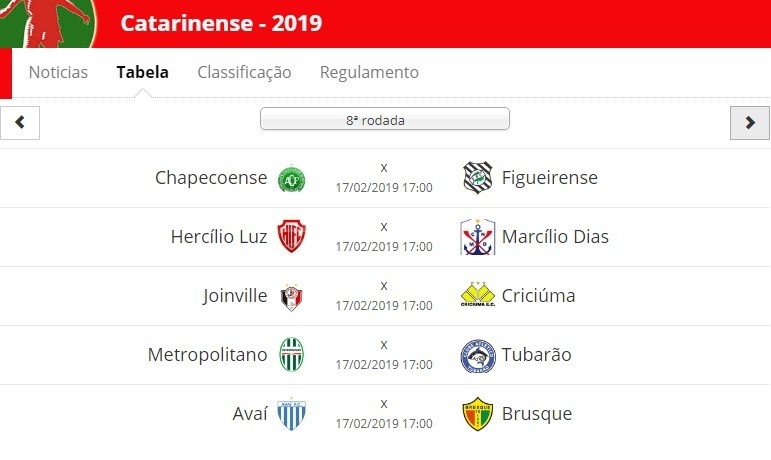Screen dimensions: 771x460
Task: Open the 8ª rodada round selector
Action: pos(385,118)
